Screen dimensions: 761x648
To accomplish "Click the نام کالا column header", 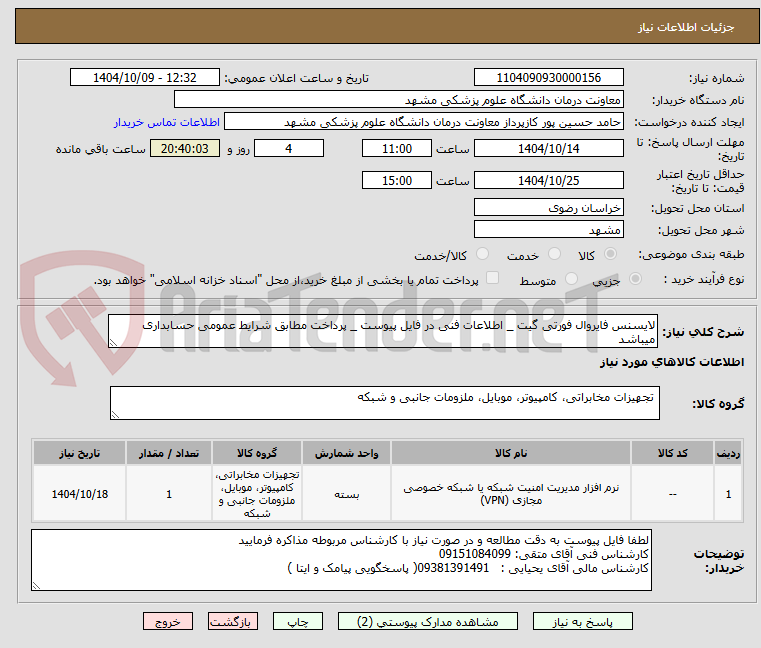I will tap(511, 453).
